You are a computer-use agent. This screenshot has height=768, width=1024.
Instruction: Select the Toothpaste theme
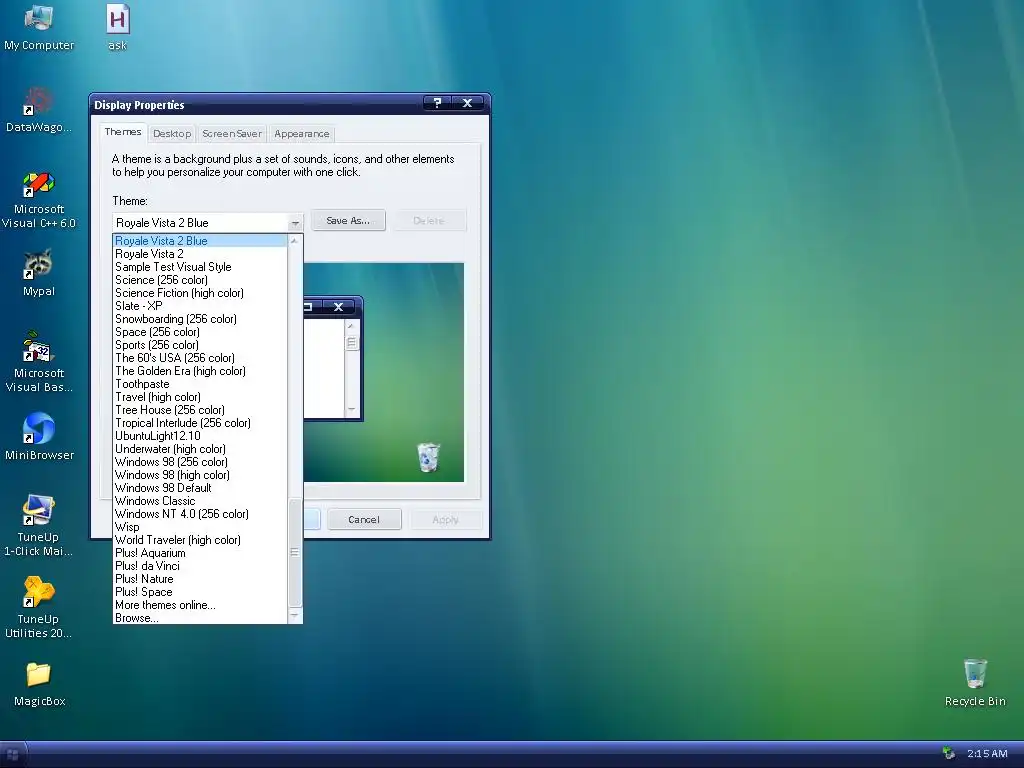[x=200, y=384]
